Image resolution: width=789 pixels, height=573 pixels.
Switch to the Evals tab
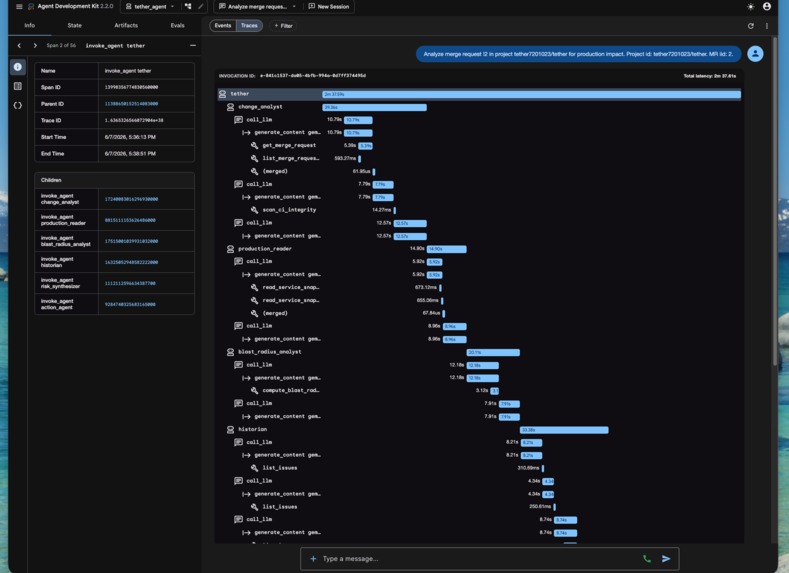(177, 25)
